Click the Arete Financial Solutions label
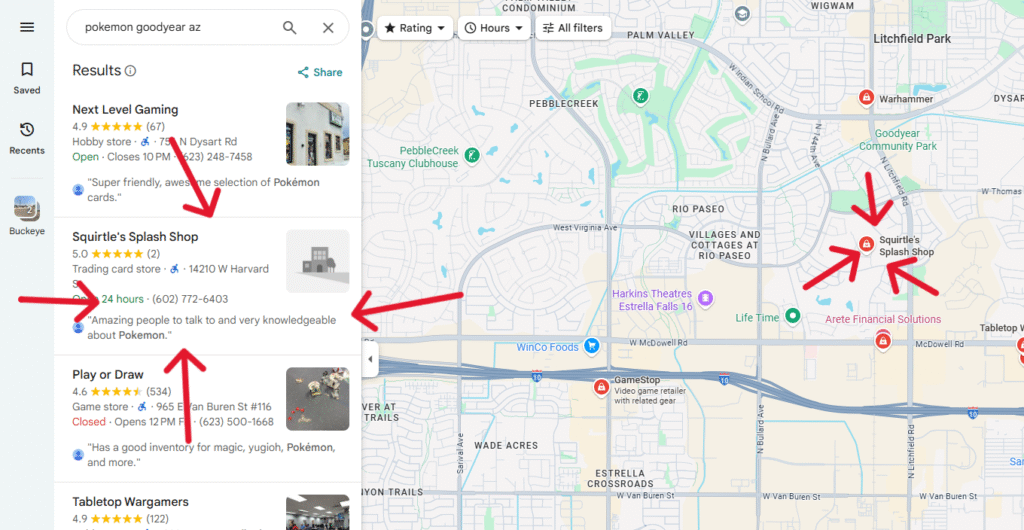Screen dimensions: 1024x530 click(x=883, y=319)
